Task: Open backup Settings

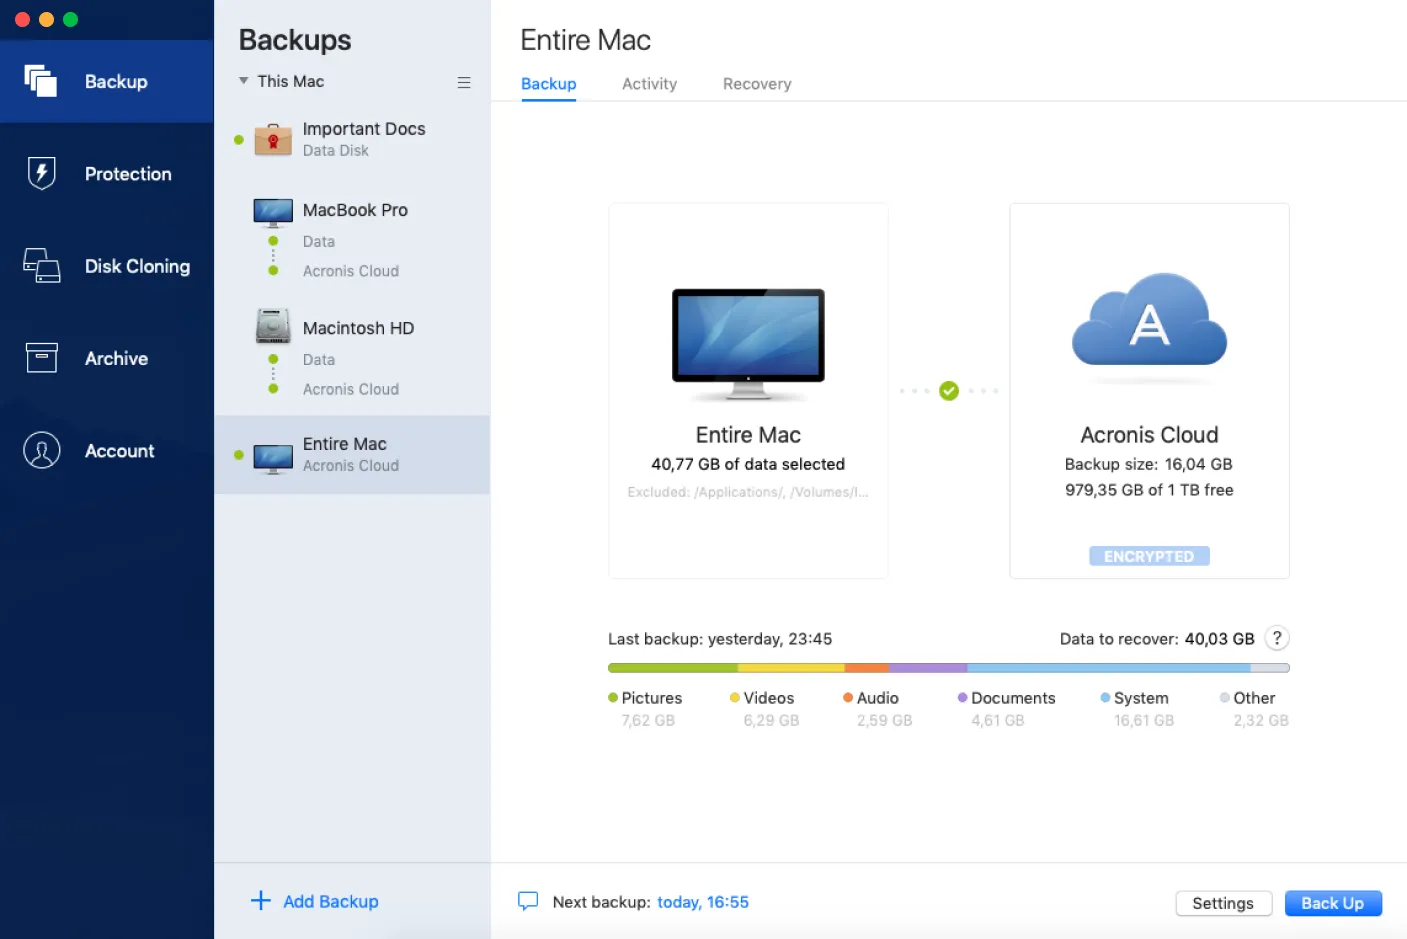Action: pos(1223,902)
